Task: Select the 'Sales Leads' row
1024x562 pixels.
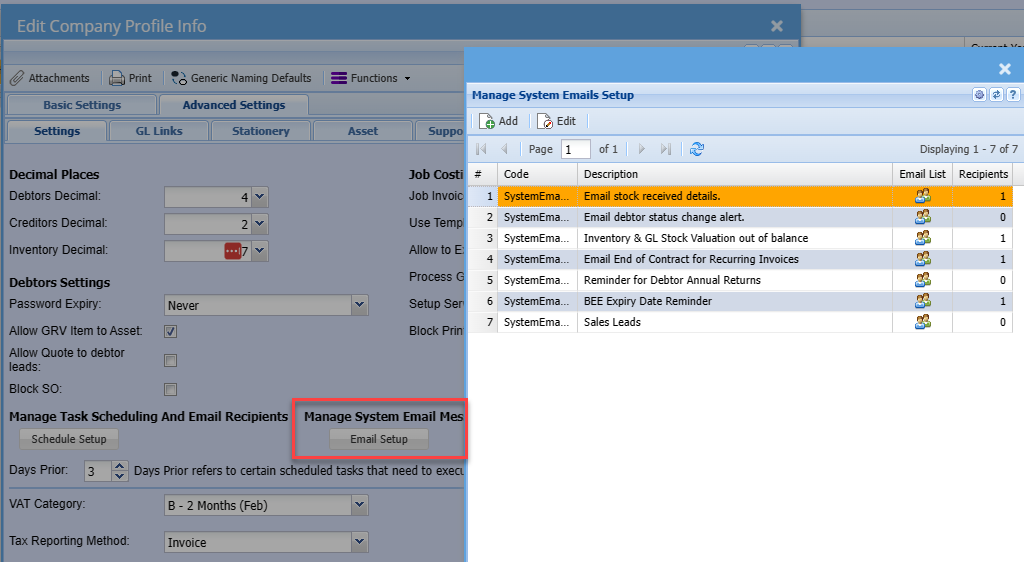Action: 741,322
